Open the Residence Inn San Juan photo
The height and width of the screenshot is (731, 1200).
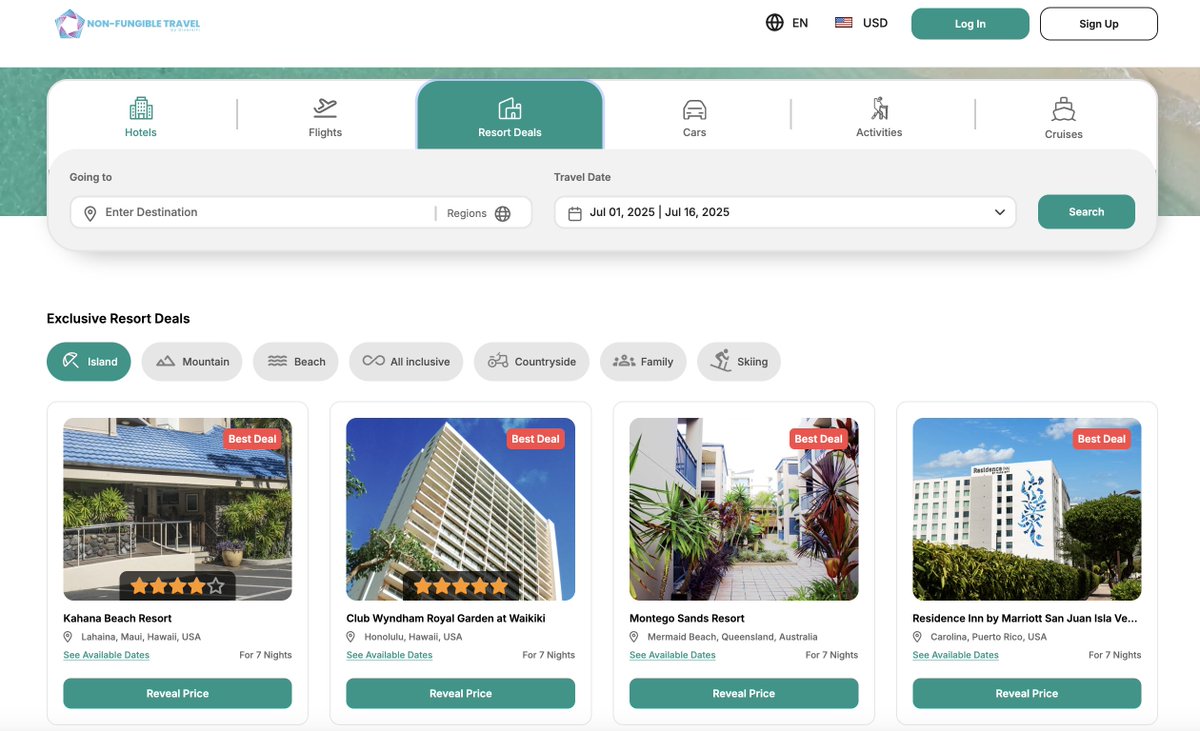(x=1027, y=509)
